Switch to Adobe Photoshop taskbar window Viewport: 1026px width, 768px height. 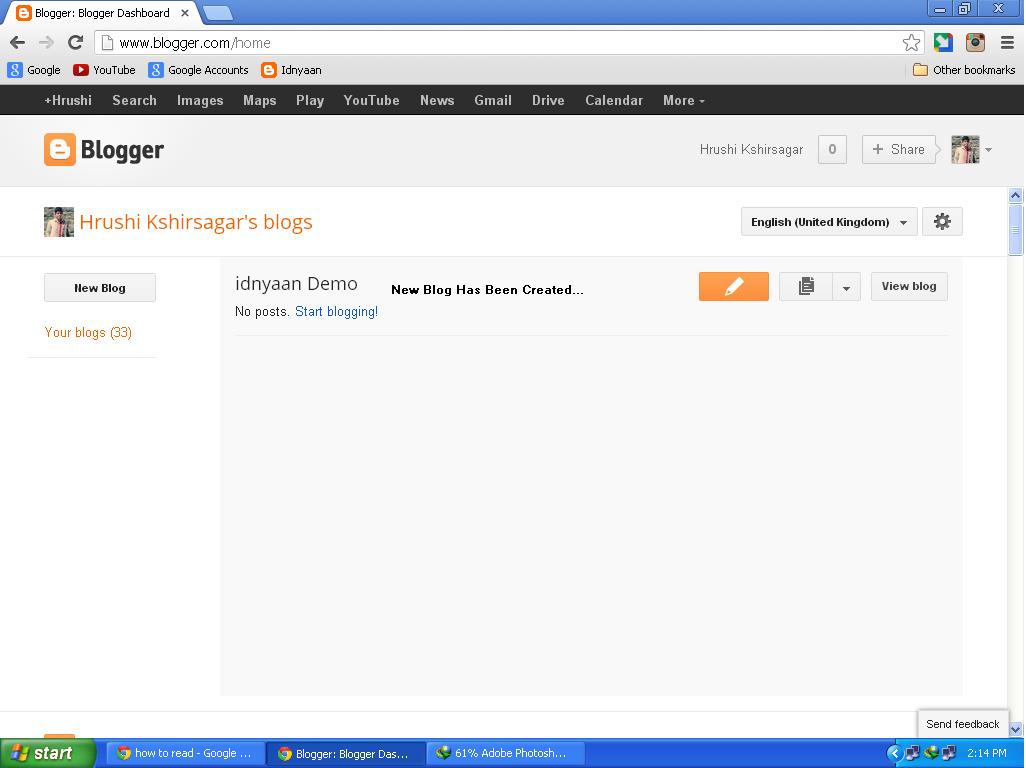click(504, 753)
